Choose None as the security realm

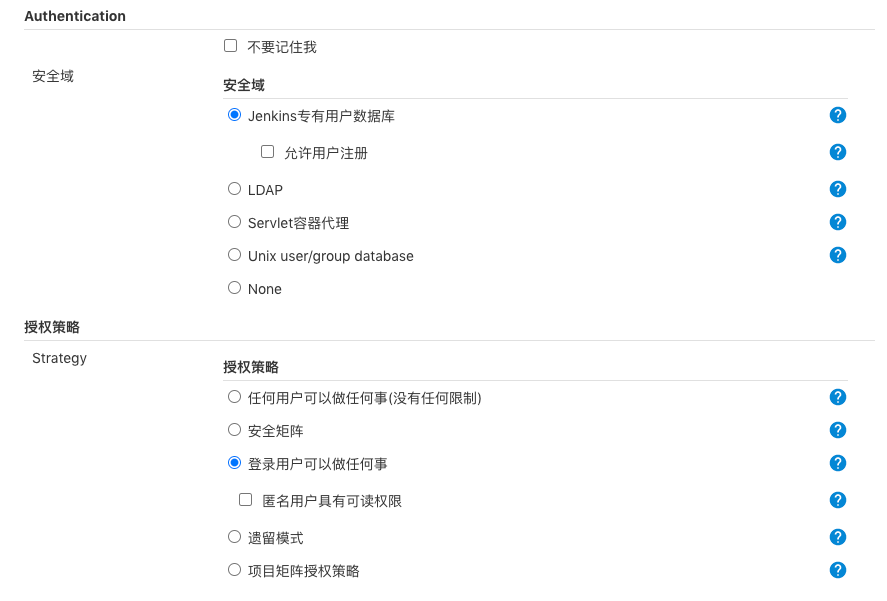pos(233,288)
